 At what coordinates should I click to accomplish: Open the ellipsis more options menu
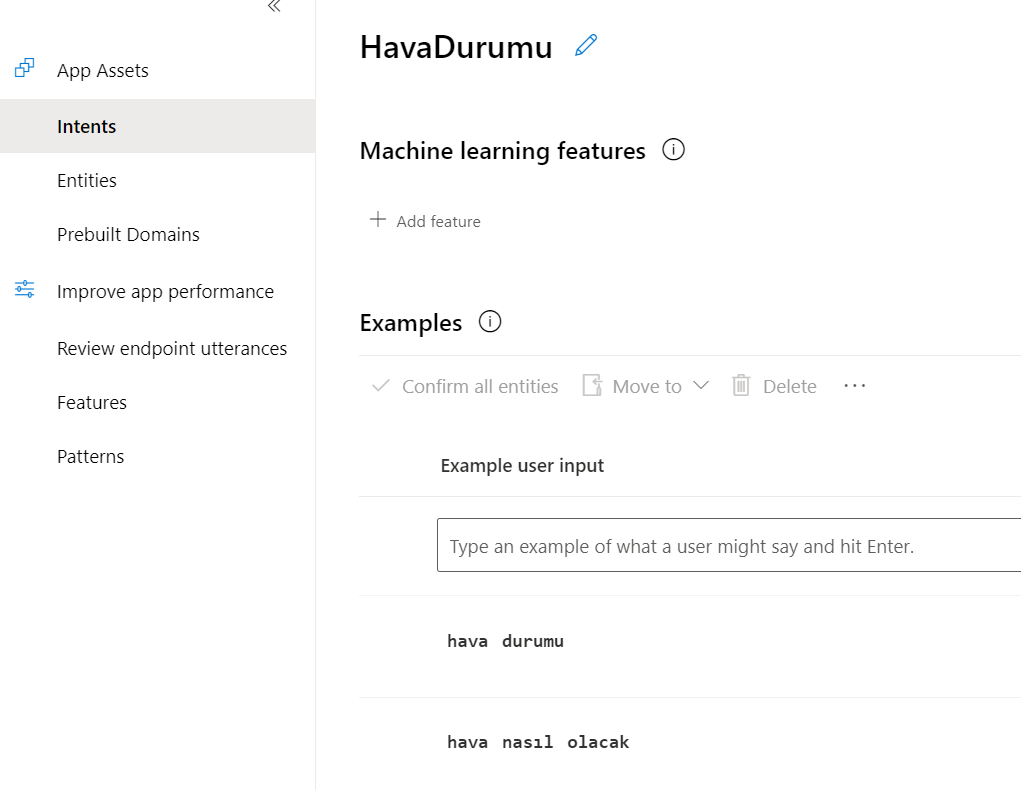point(854,385)
